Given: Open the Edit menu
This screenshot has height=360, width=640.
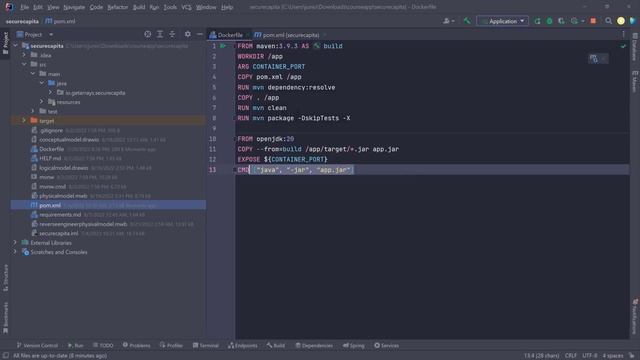Looking at the screenshot, I should [x=38, y=7].
